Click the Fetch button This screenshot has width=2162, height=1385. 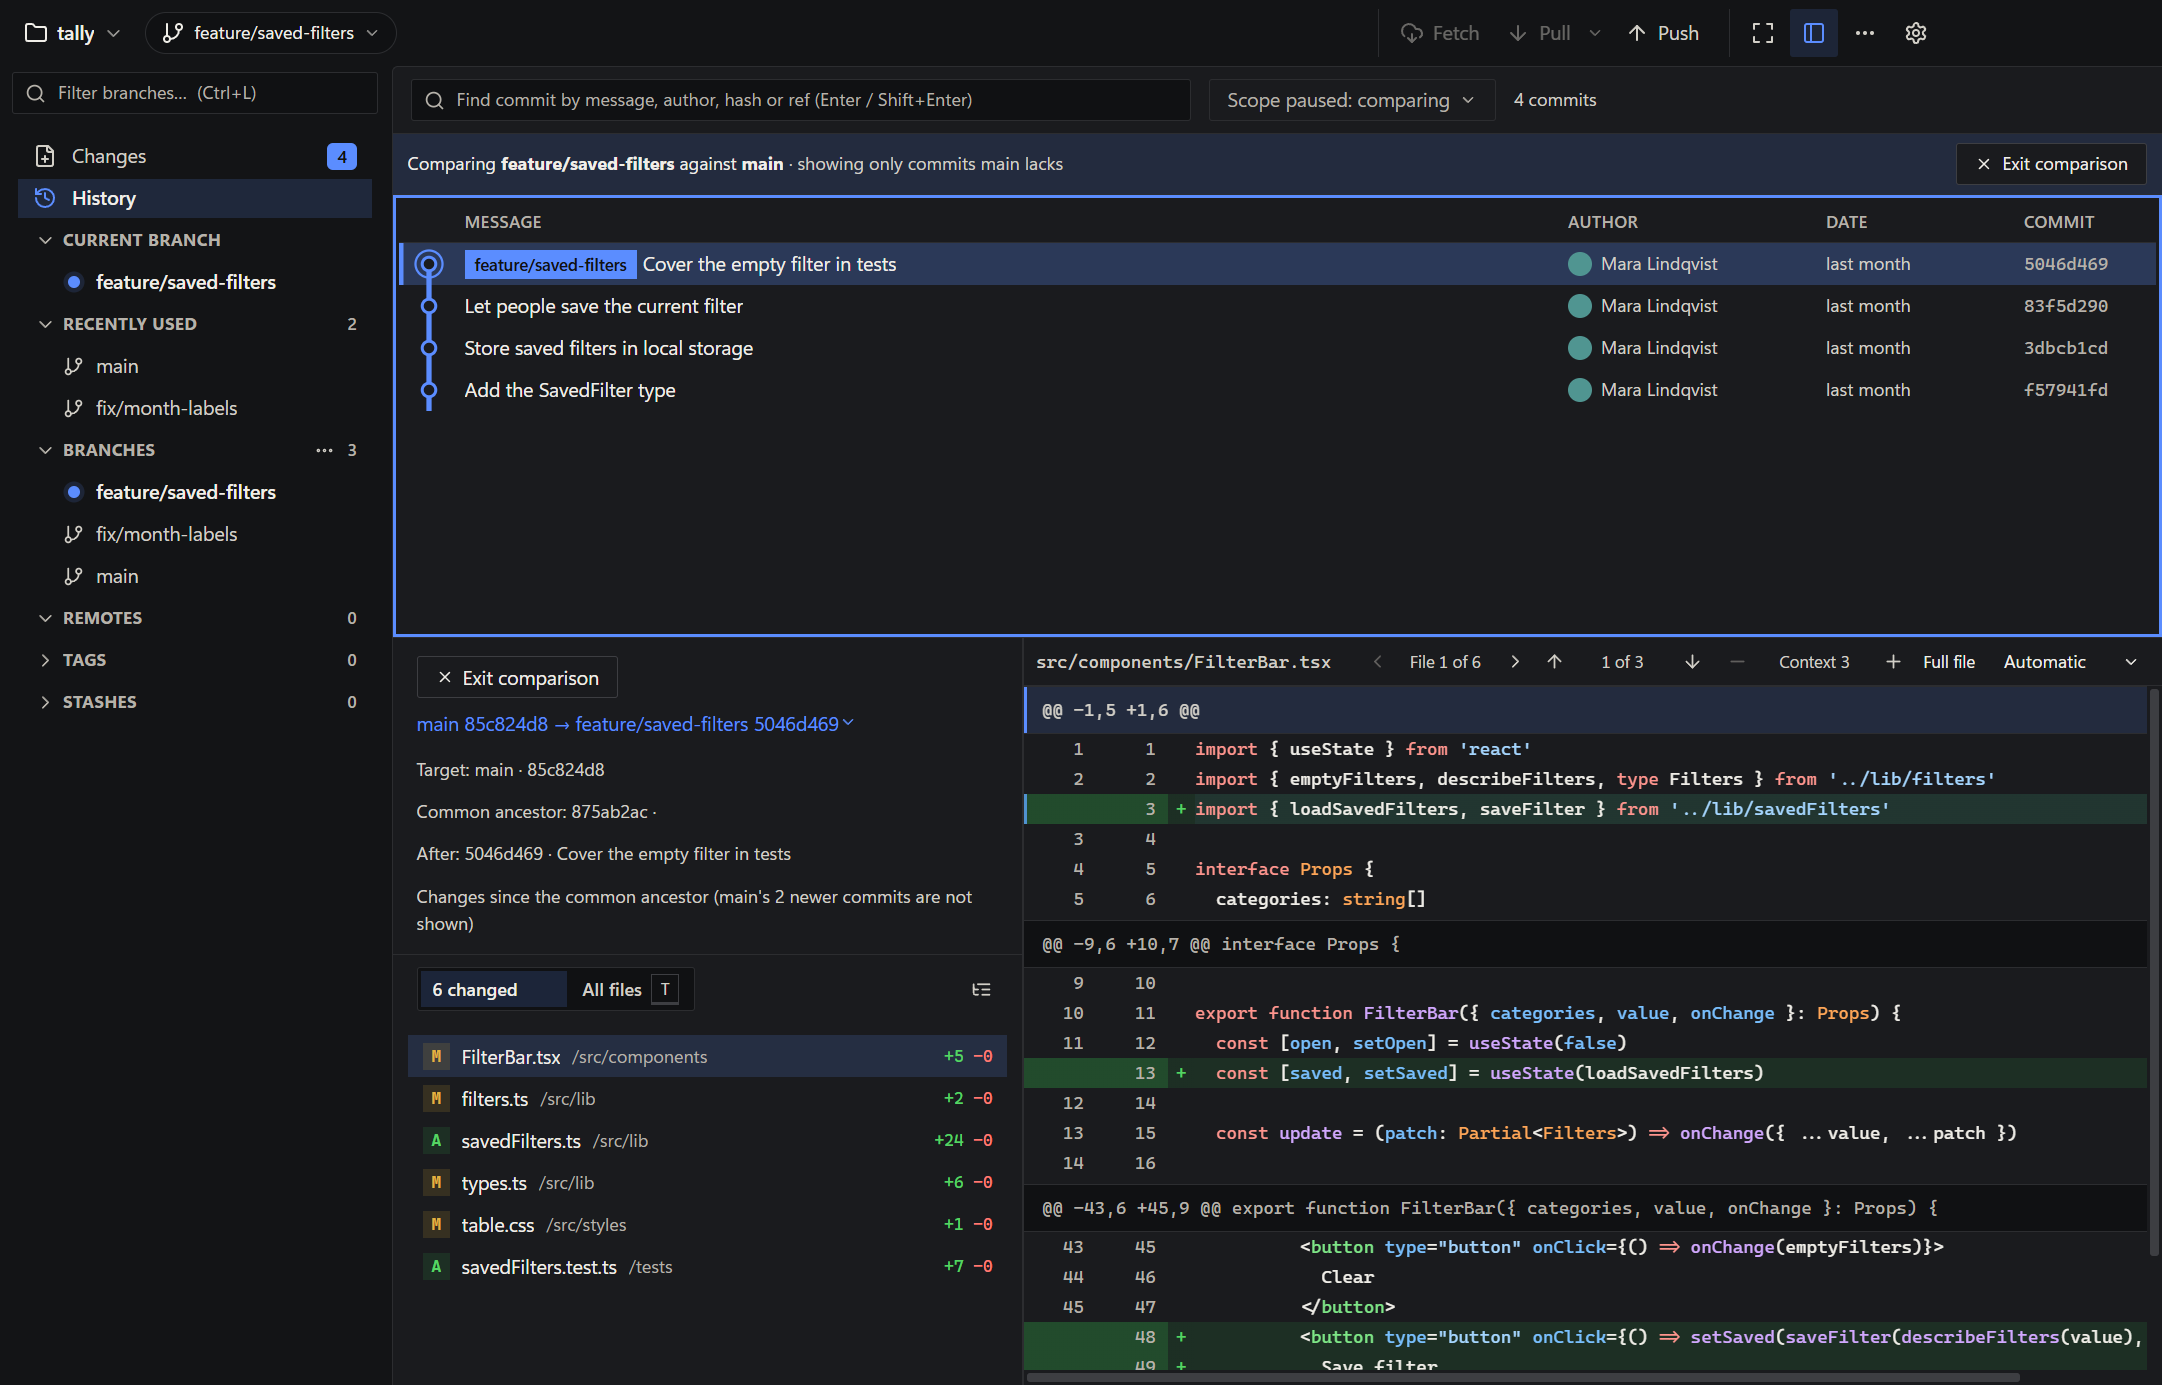point(1440,33)
